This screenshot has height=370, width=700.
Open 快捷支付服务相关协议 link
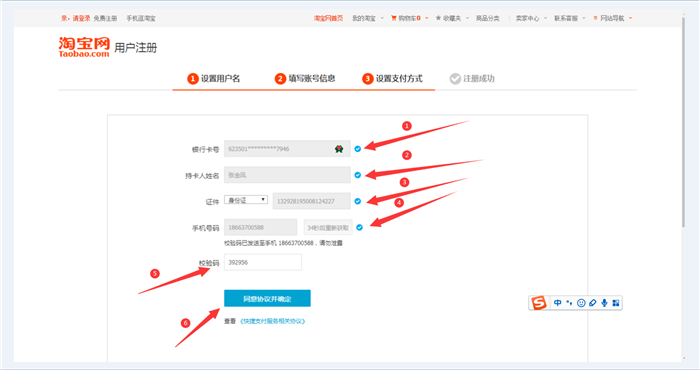(x=272, y=321)
